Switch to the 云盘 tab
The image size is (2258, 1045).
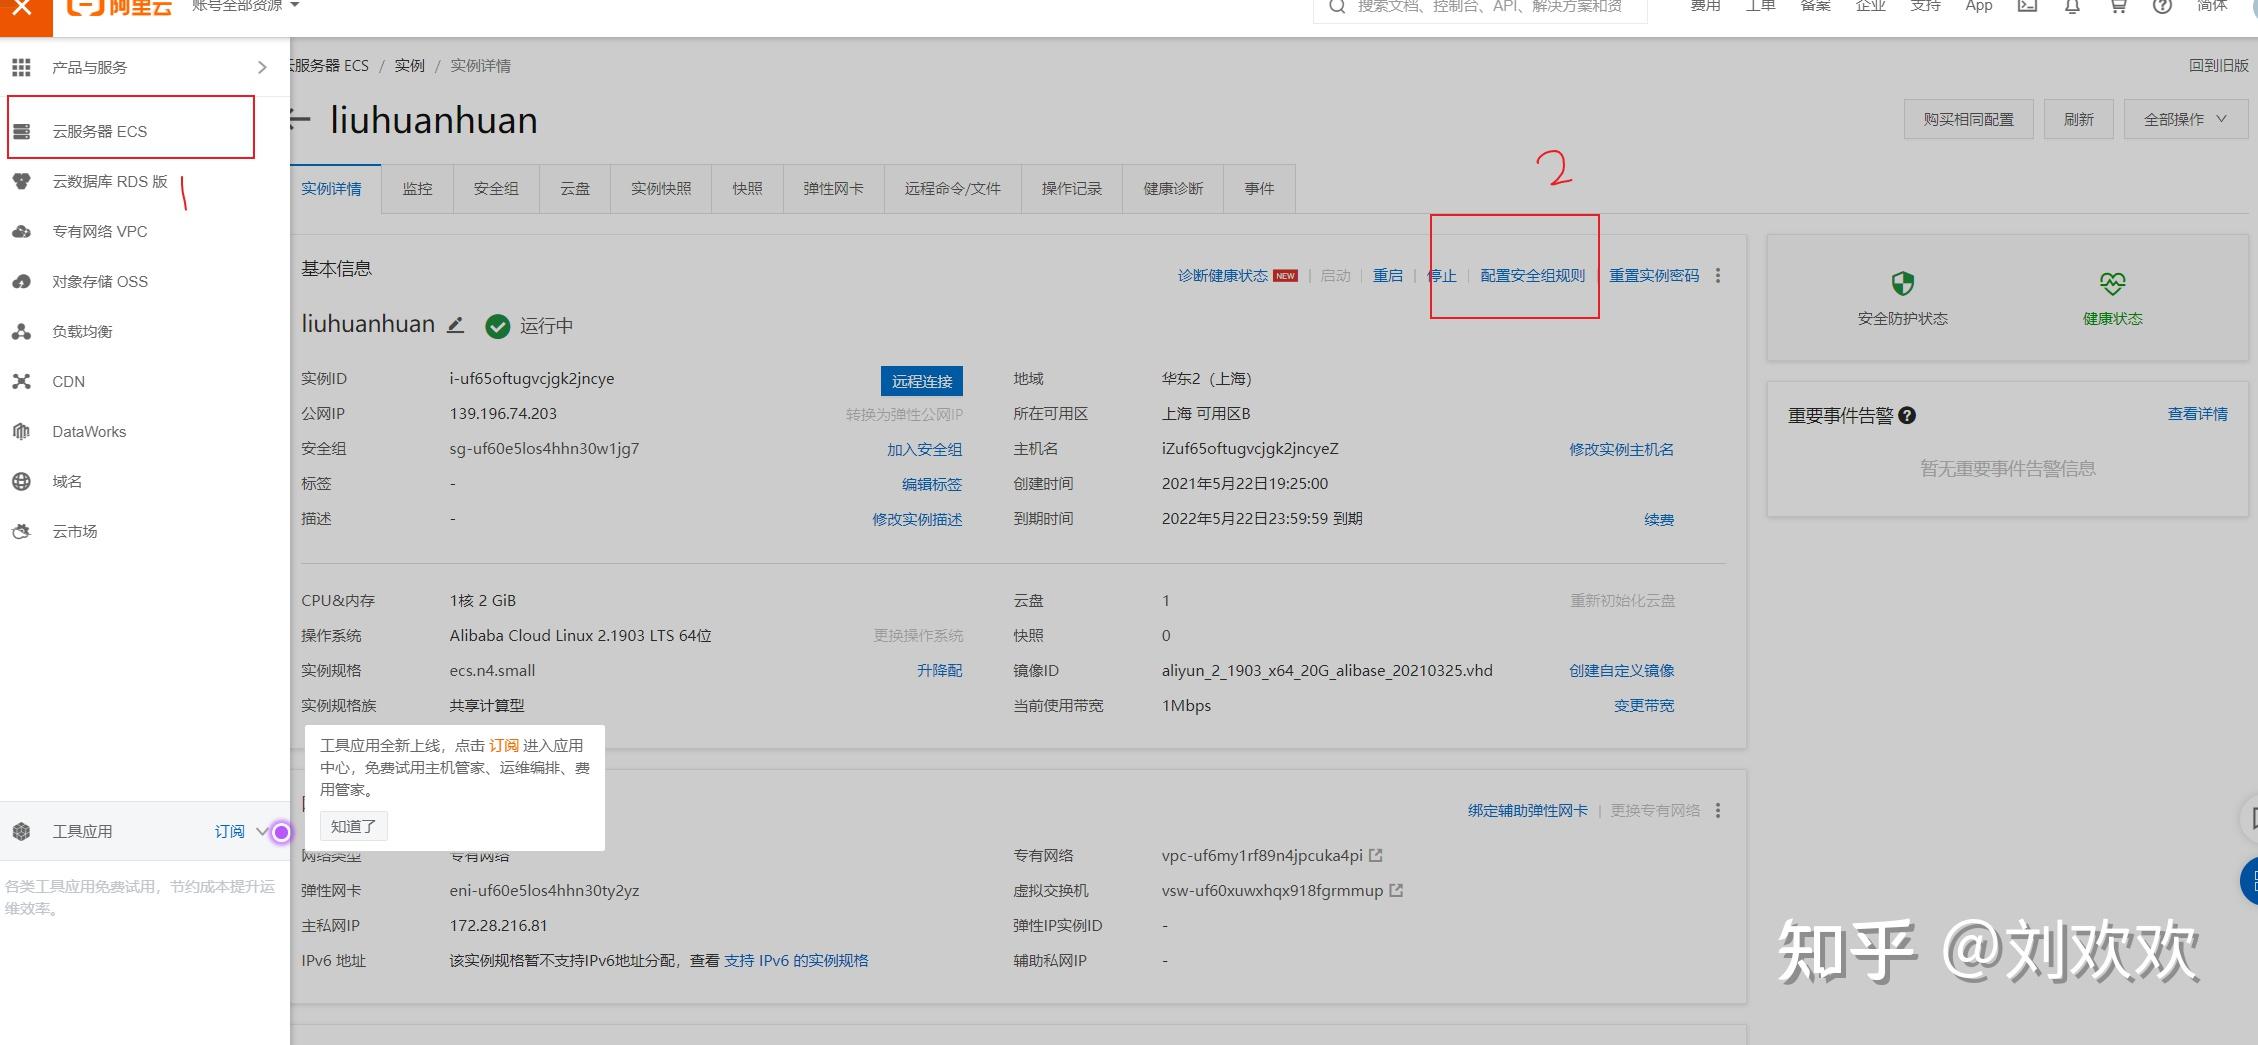(x=575, y=189)
